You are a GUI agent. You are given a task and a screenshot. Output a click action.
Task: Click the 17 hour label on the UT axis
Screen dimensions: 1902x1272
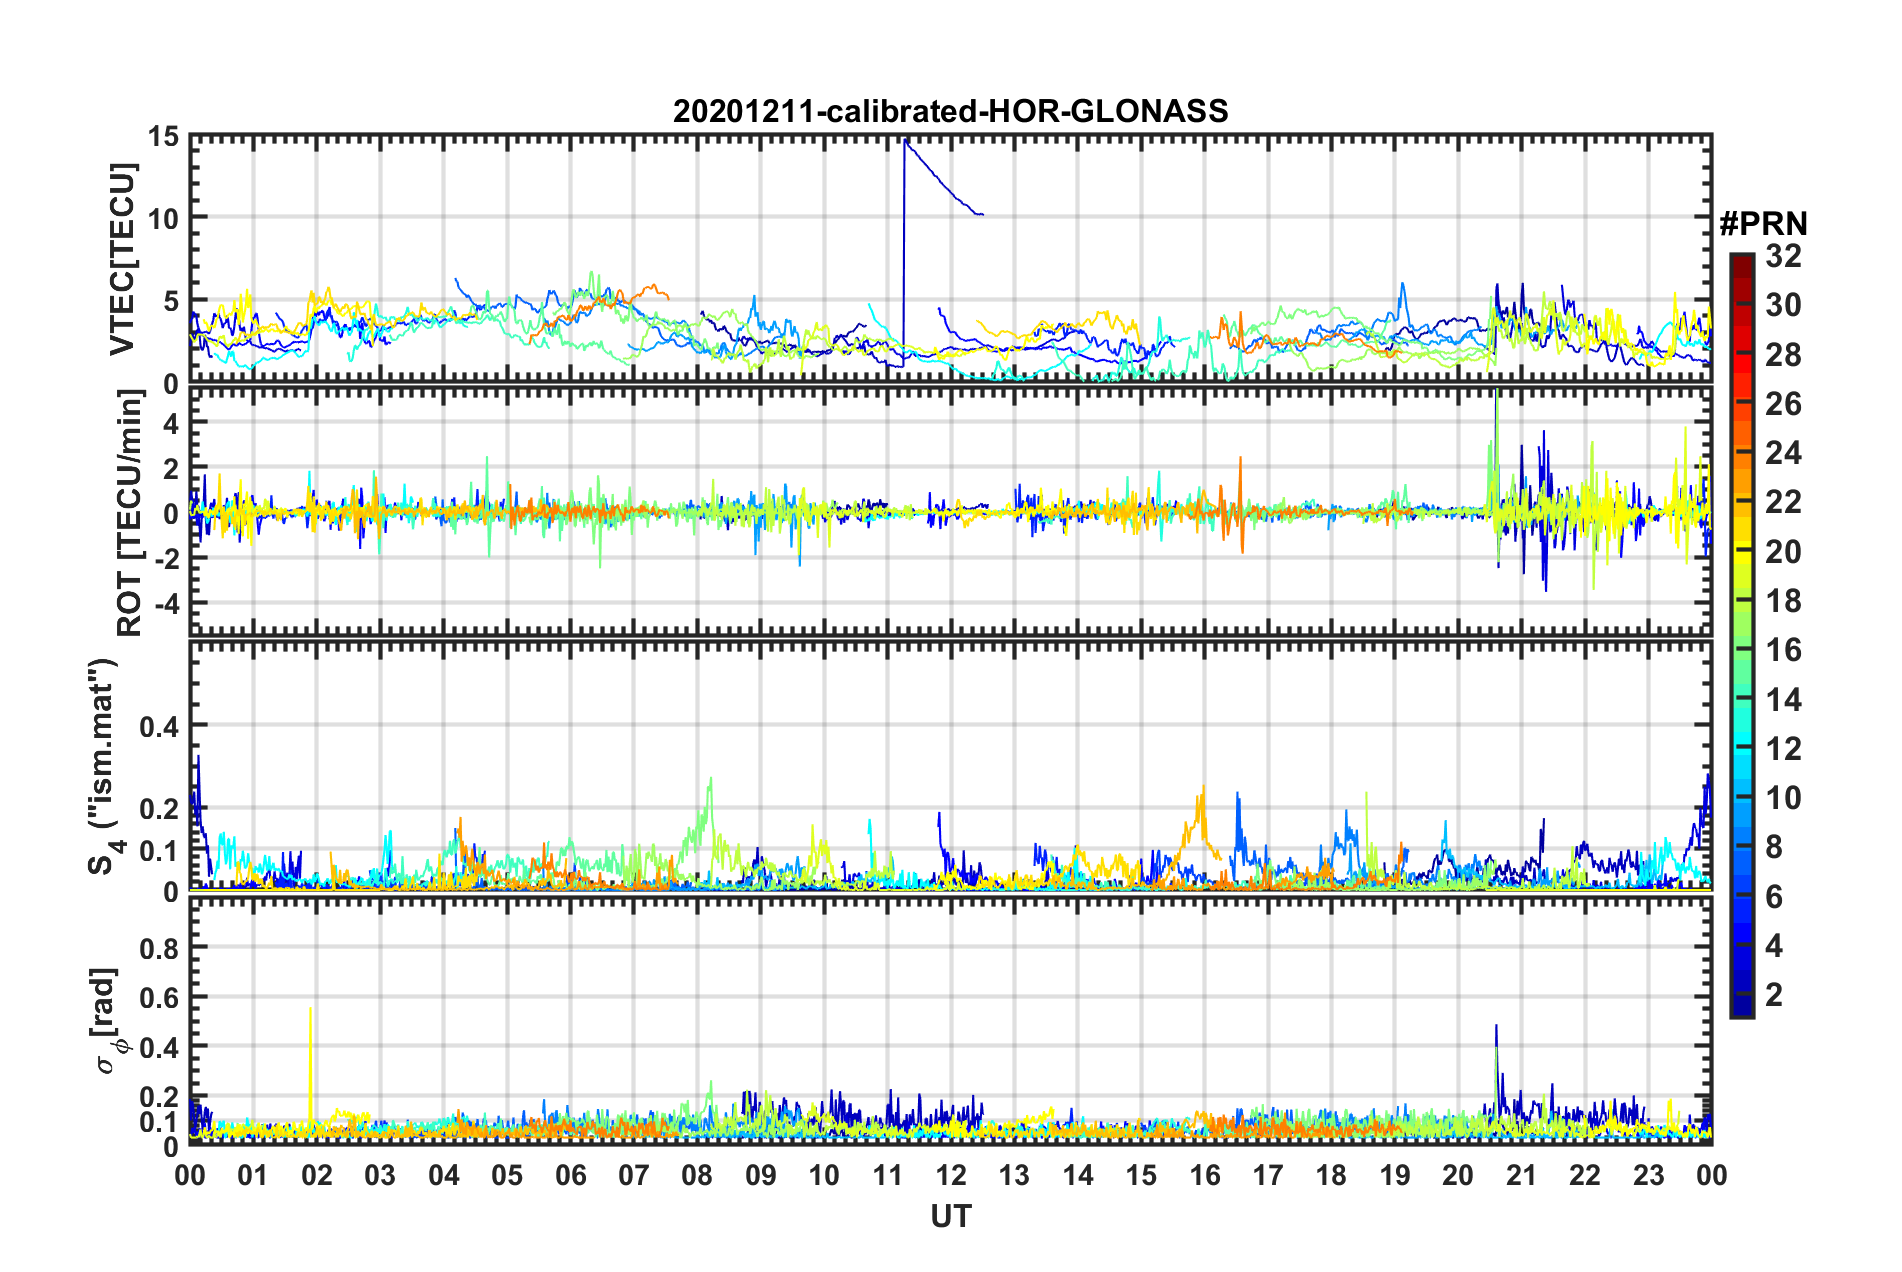point(1268,1175)
